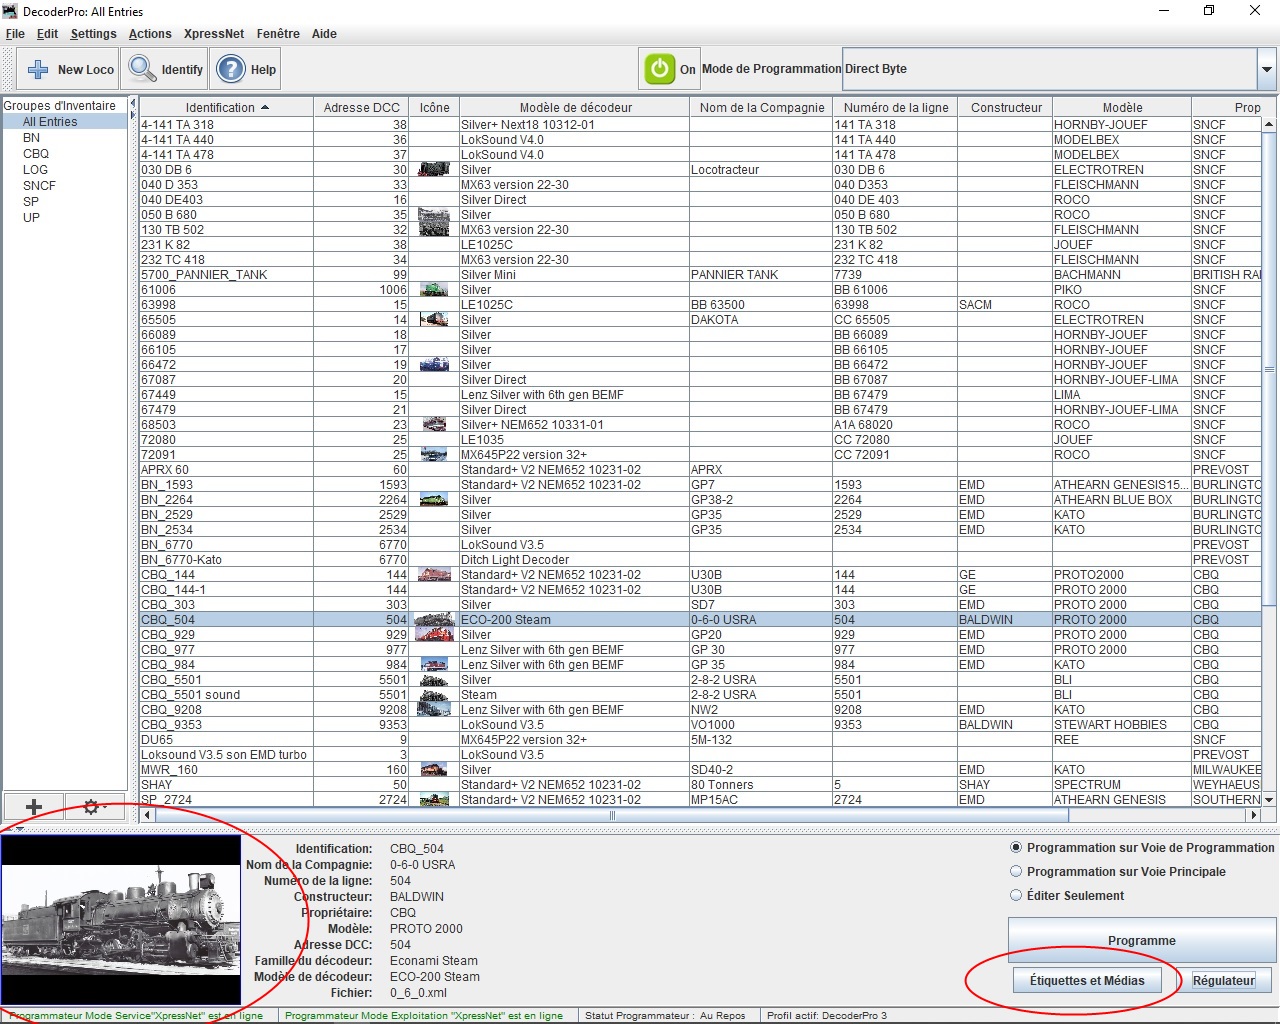This screenshot has height=1024, width=1280.
Task: Click the locomotive icon in row 050 B 680
Action: (434, 215)
